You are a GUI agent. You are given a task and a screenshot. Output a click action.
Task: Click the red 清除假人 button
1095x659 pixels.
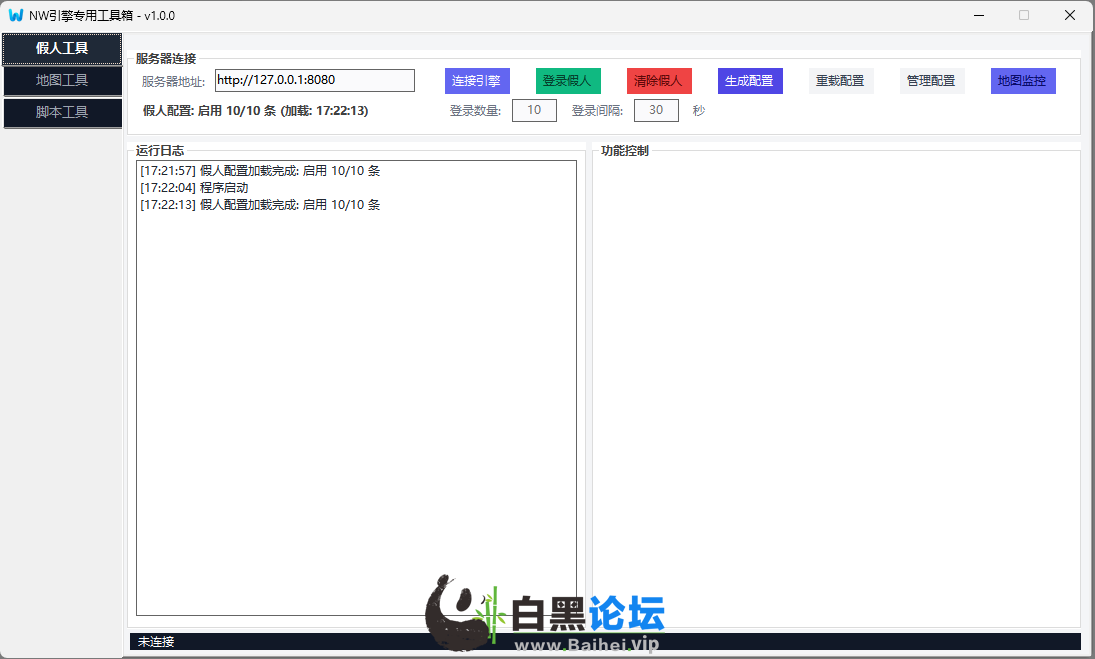pyautogui.click(x=659, y=81)
